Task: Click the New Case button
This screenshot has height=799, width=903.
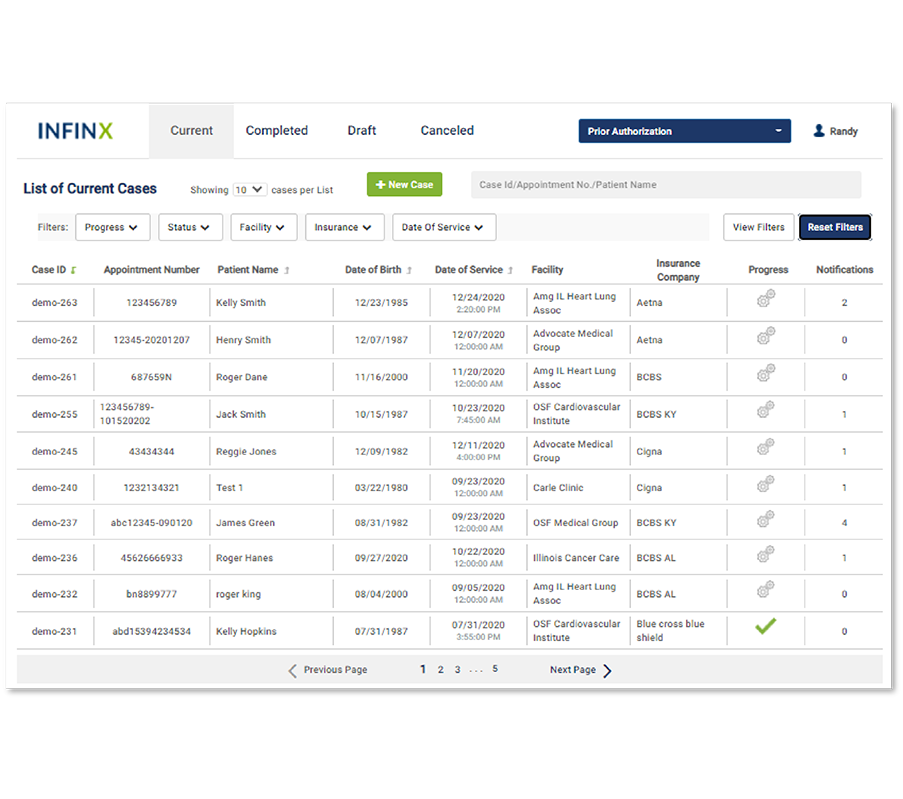Action: (404, 184)
